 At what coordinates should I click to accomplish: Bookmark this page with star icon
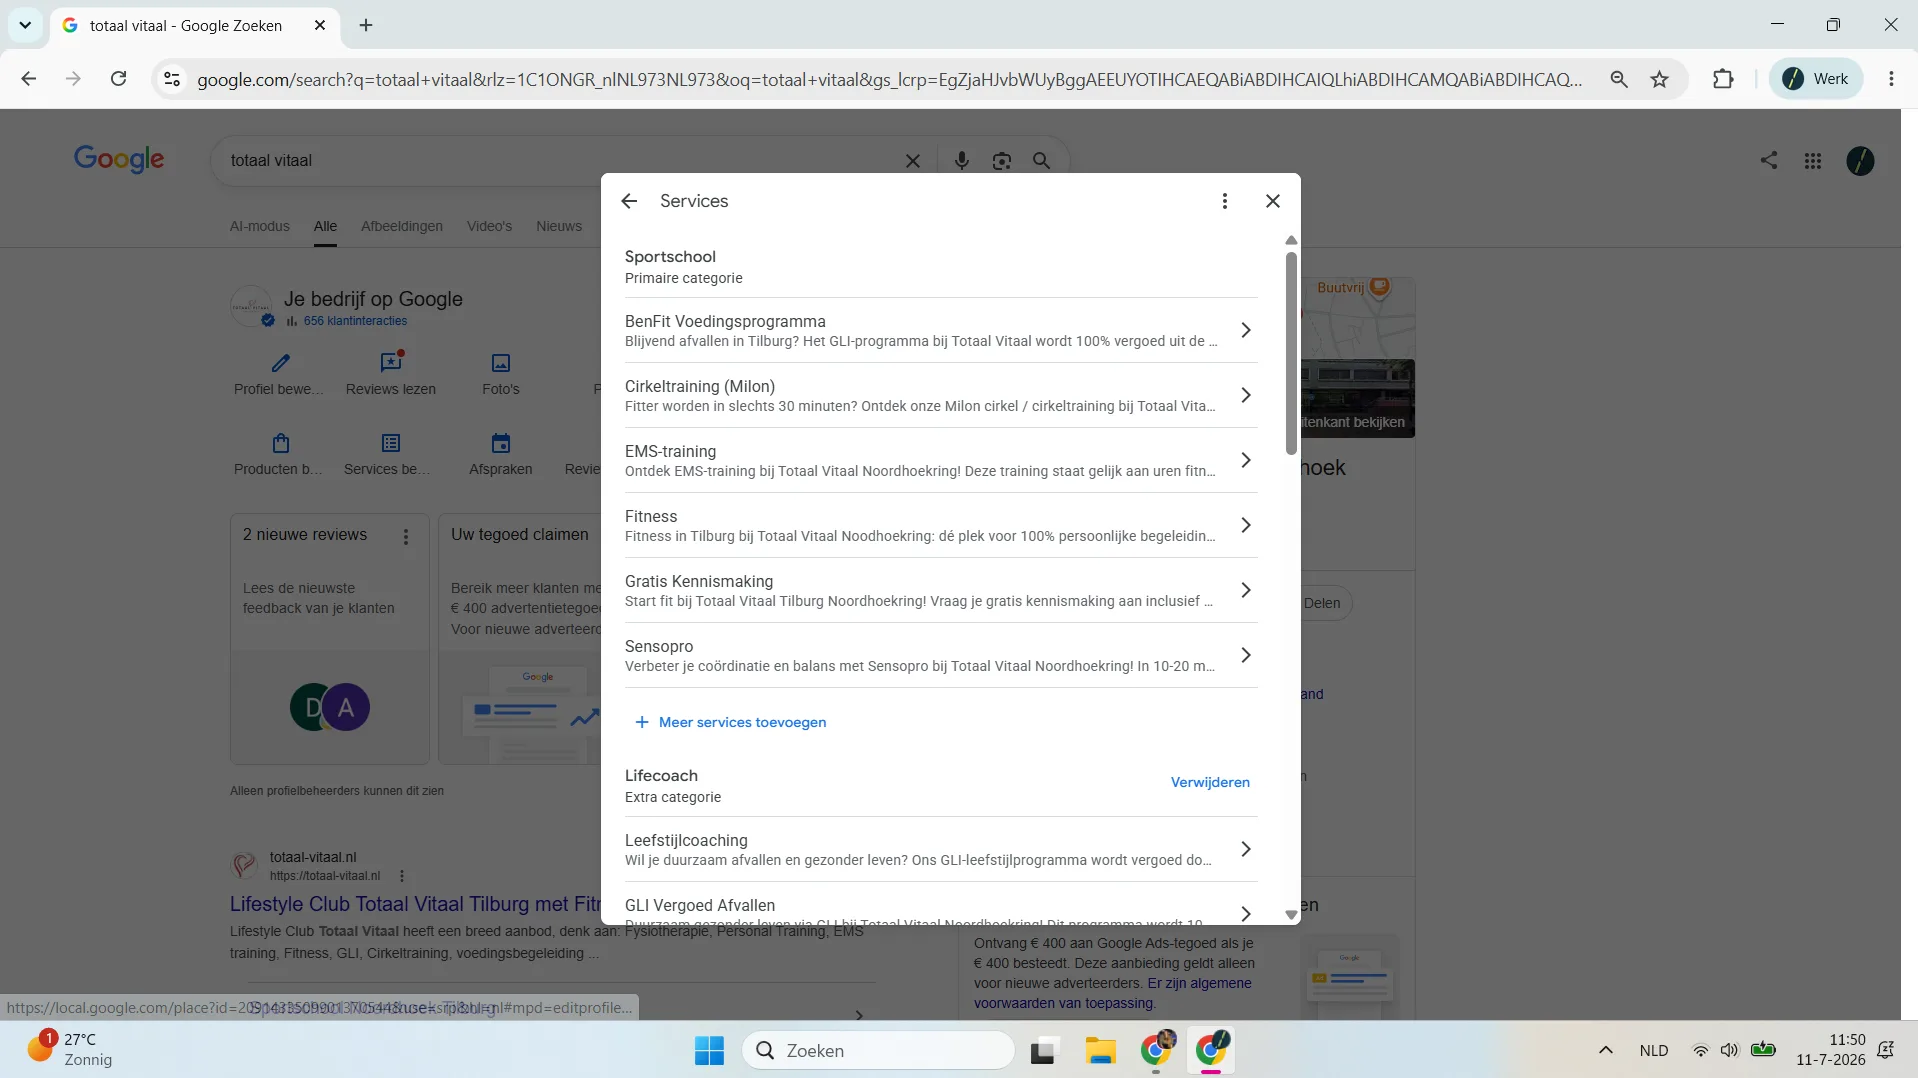[1659, 79]
